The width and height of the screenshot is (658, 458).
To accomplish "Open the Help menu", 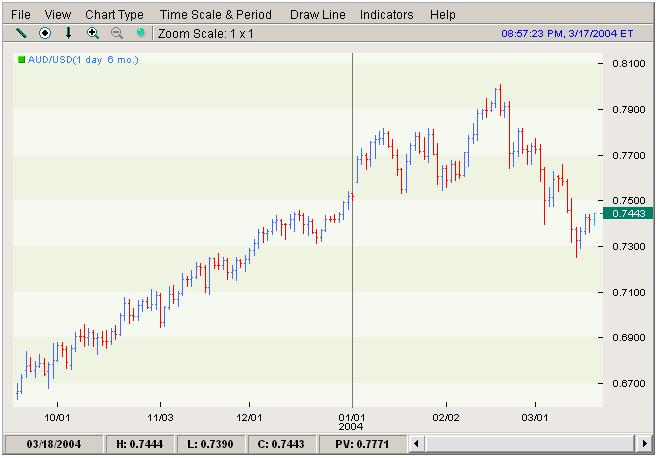I will click(442, 15).
